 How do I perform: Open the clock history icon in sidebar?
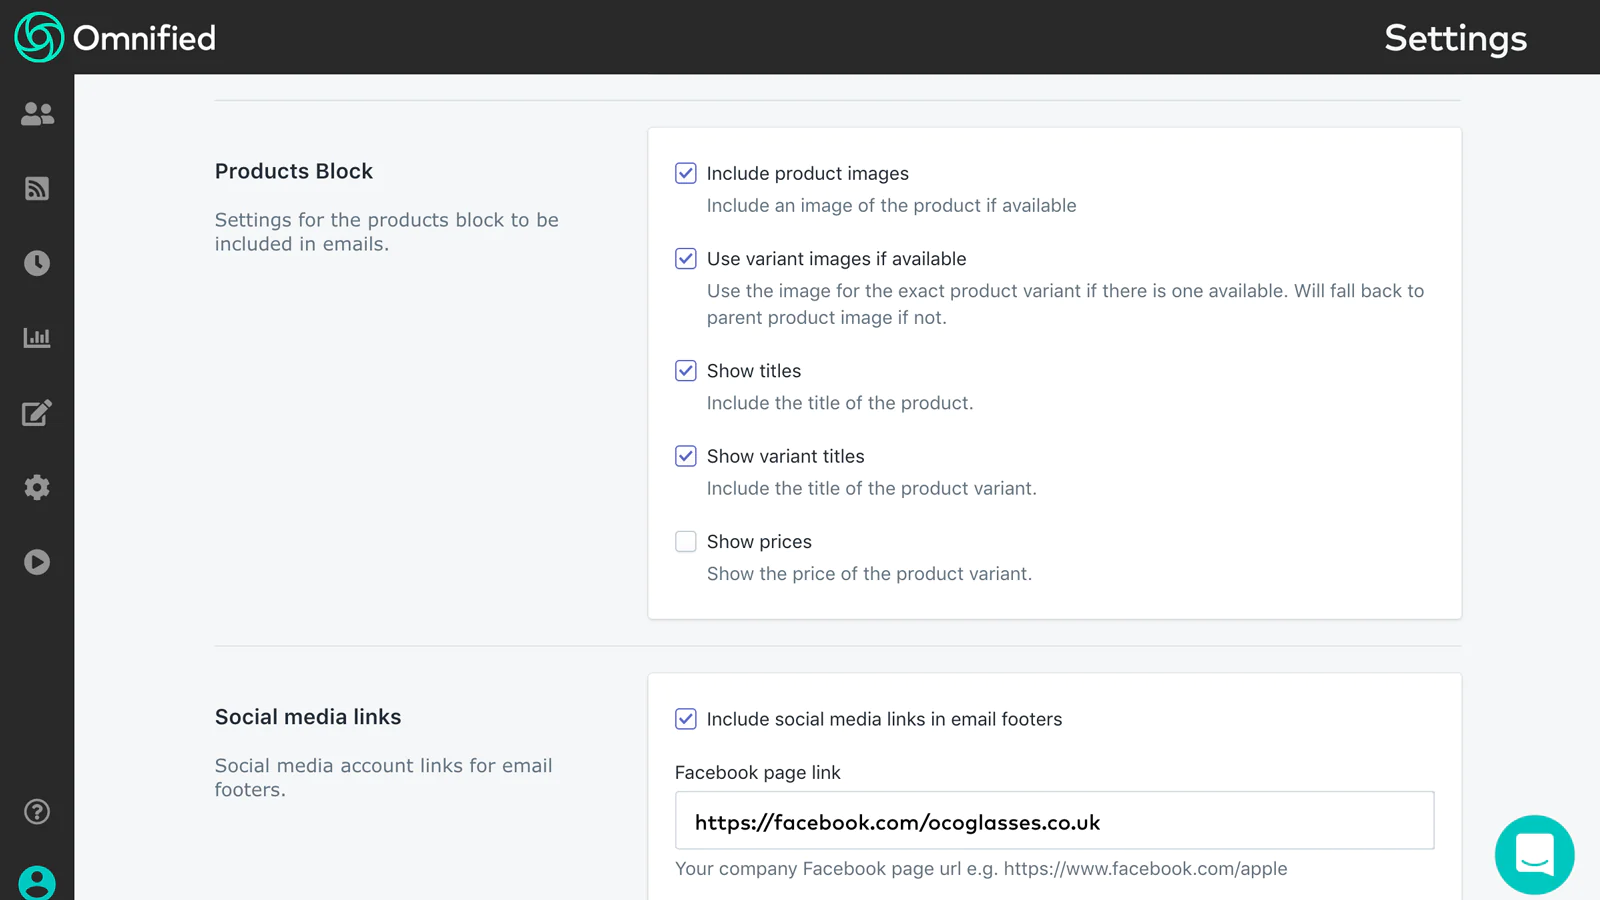pos(37,263)
